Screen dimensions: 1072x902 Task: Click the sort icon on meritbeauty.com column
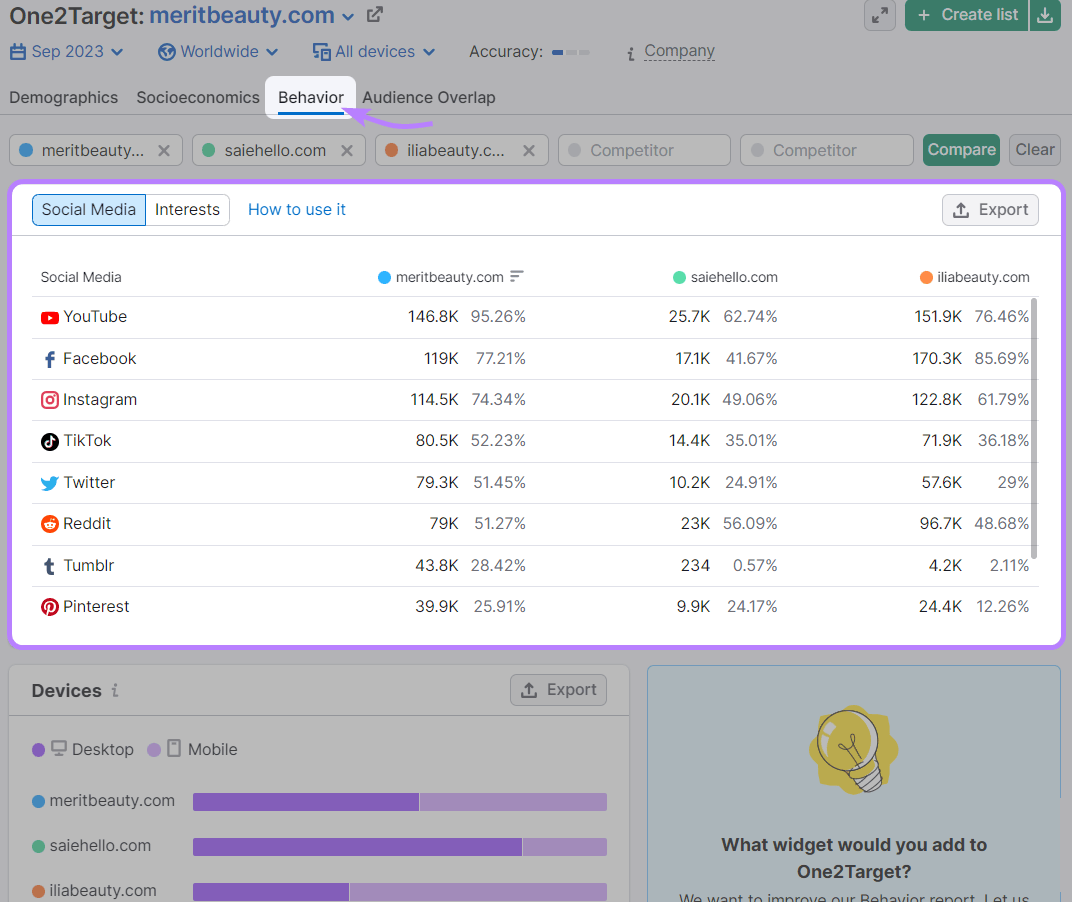[x=516, y=277]
